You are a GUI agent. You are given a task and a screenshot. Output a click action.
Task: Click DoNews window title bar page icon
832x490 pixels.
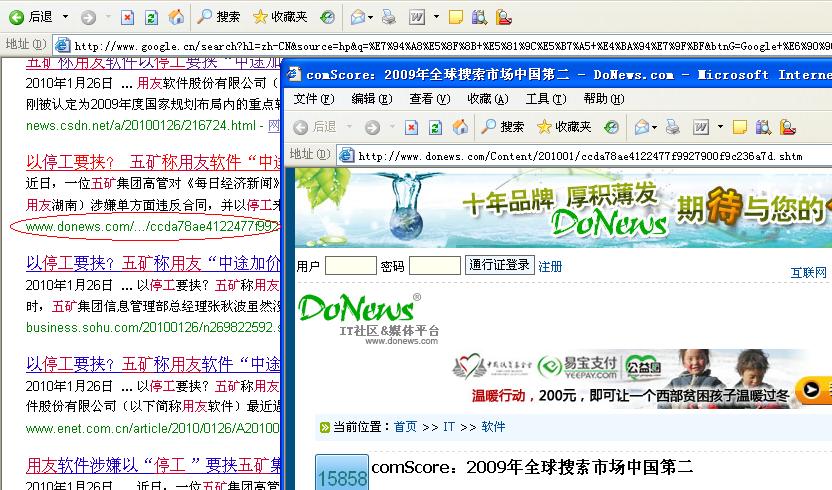point(294,74)
